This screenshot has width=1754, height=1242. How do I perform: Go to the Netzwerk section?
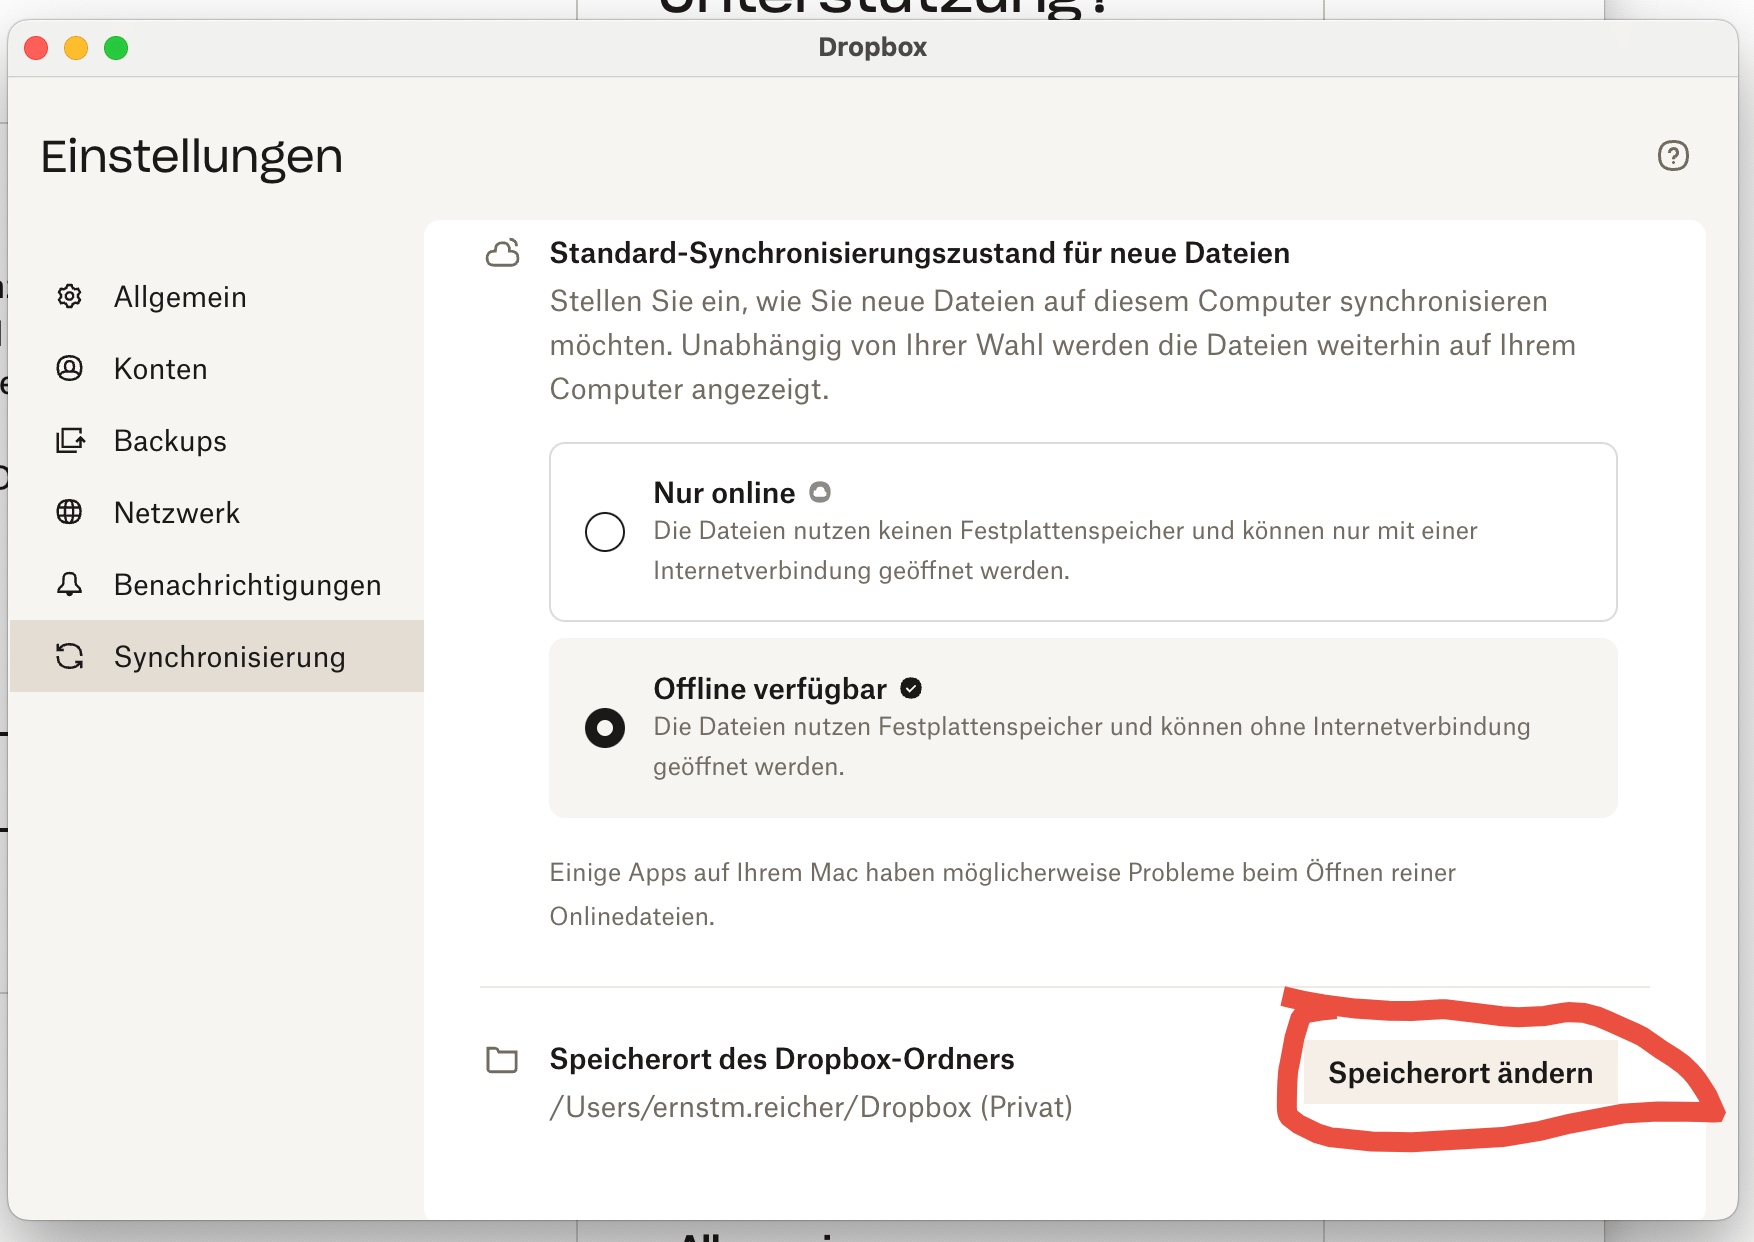(217, 513)
